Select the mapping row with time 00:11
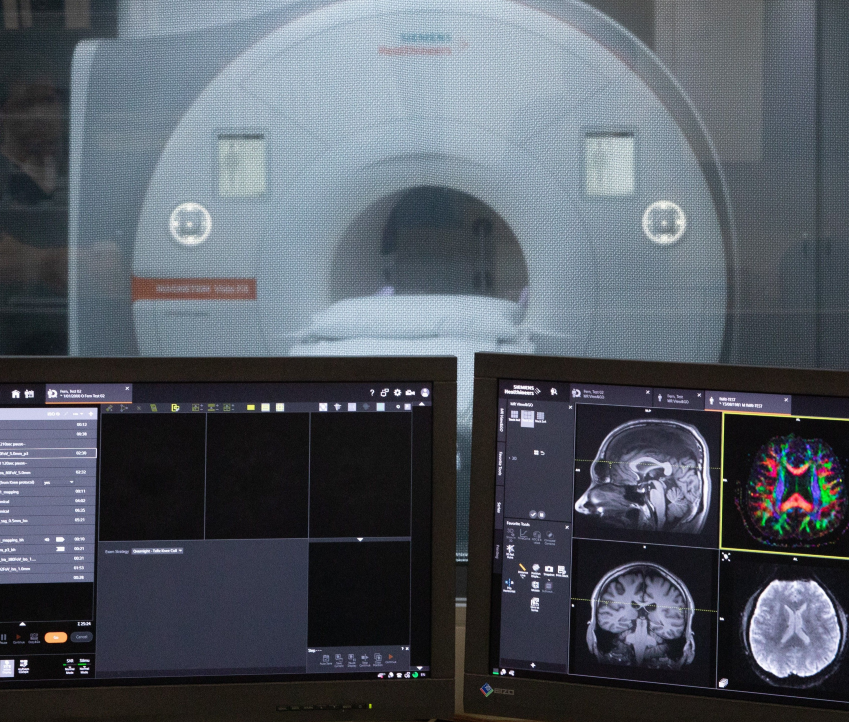Screen dimensions: 849x722 tap(48, 491)
